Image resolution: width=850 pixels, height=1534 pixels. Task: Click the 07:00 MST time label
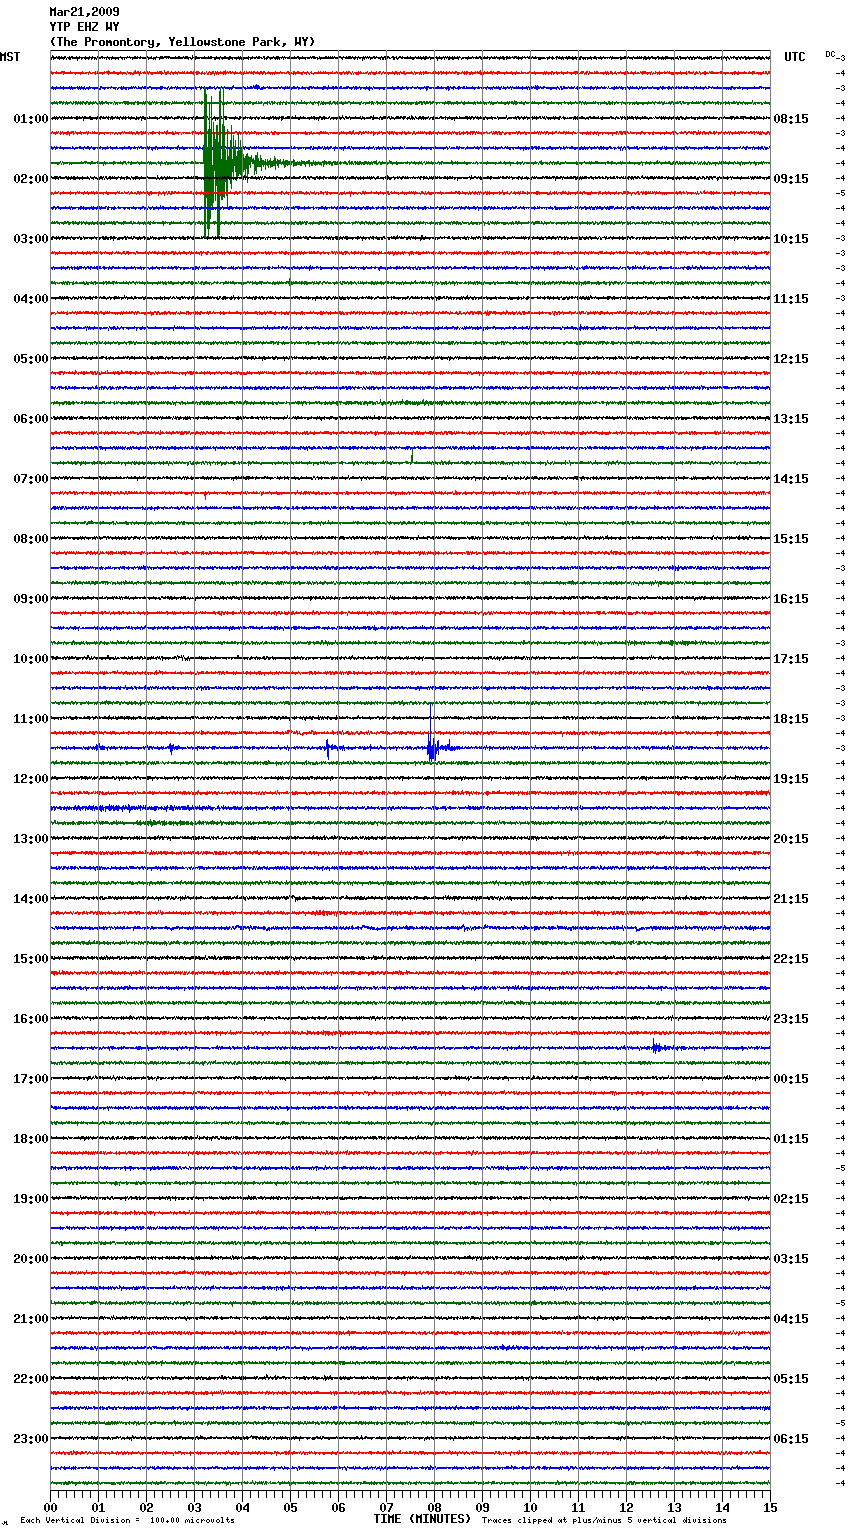[31, 479]
